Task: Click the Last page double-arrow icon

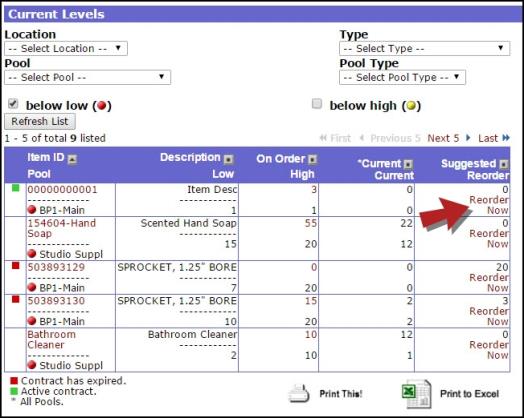Action: 506,138
